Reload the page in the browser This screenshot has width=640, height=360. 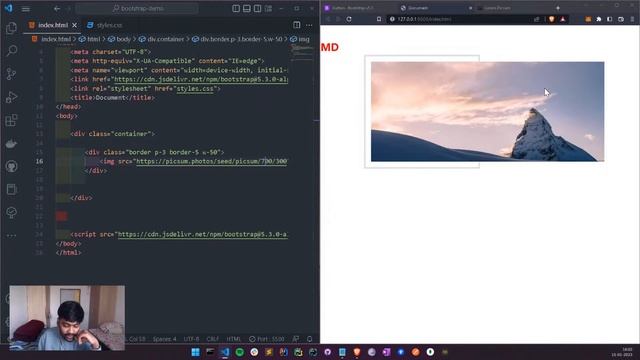pyautogui.click(x=349, y=19)
